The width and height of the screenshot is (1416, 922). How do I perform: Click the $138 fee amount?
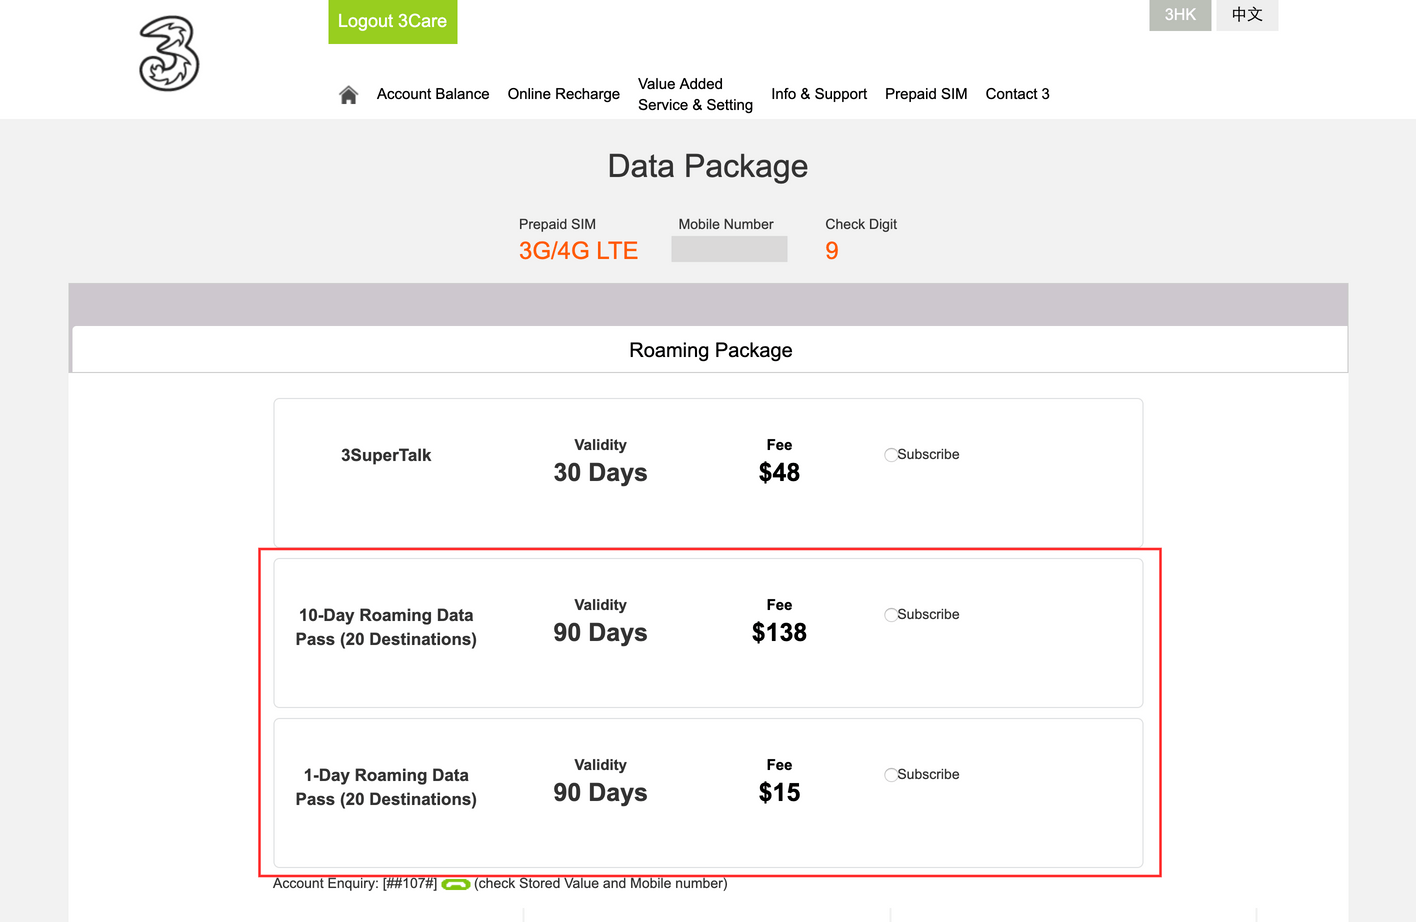pyautogui.click(x=779, y=632)
